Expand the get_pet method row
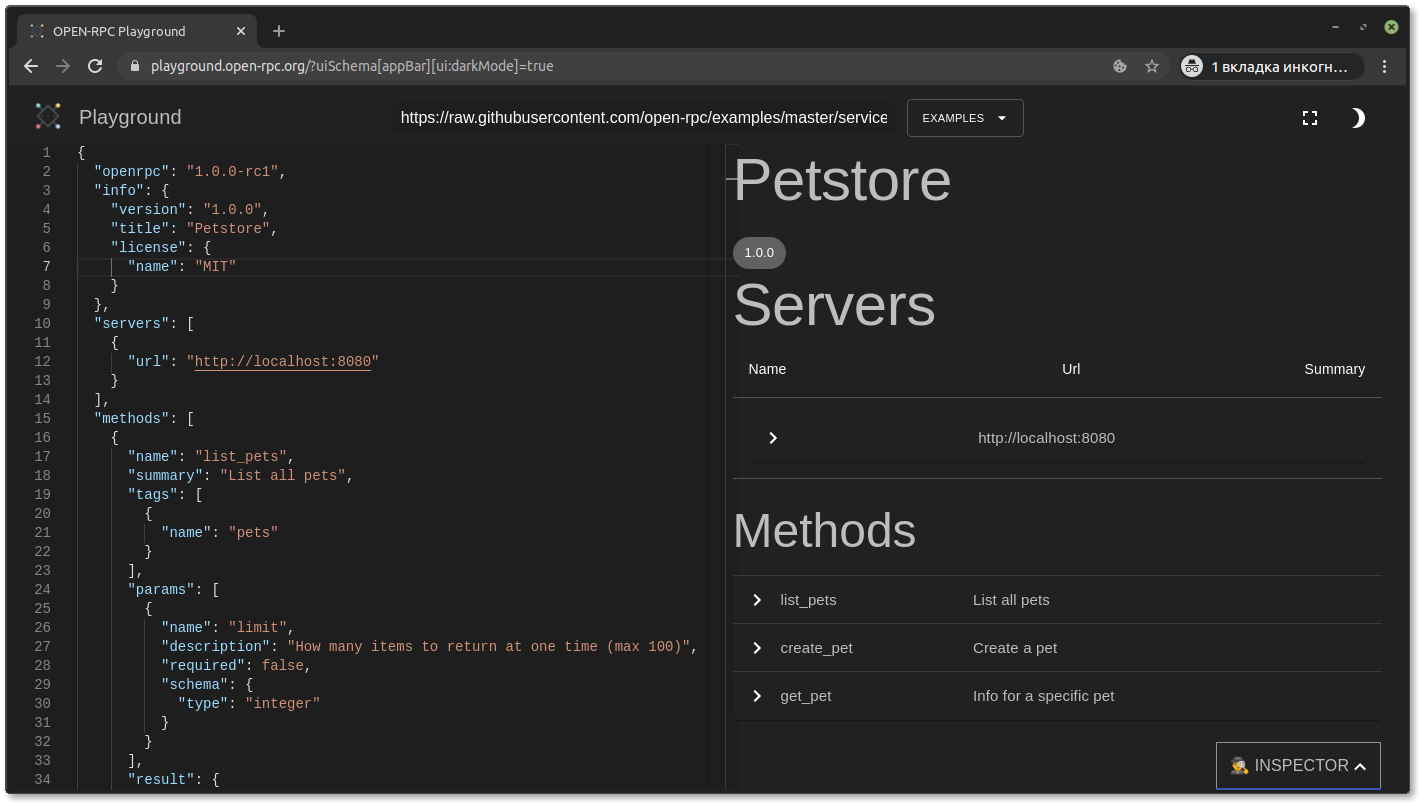 click(x=757, y=696)
